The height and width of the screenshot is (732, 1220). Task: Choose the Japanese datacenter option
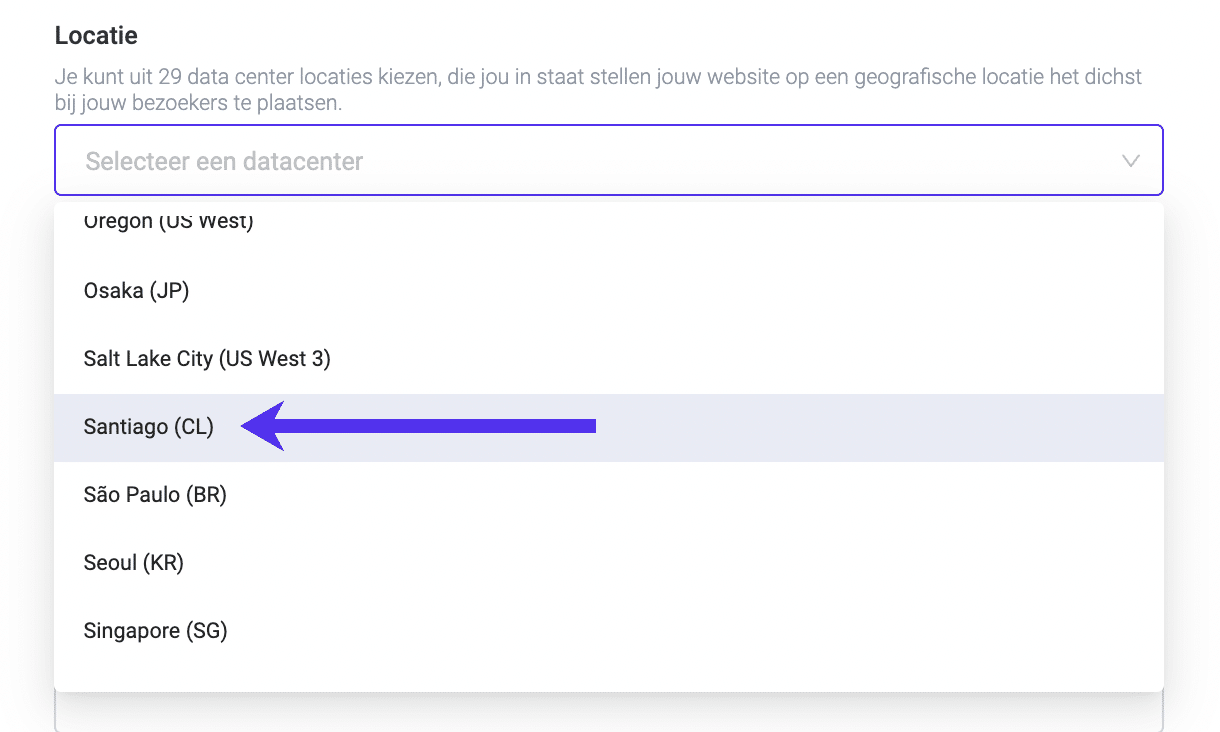tap(136, 290)
